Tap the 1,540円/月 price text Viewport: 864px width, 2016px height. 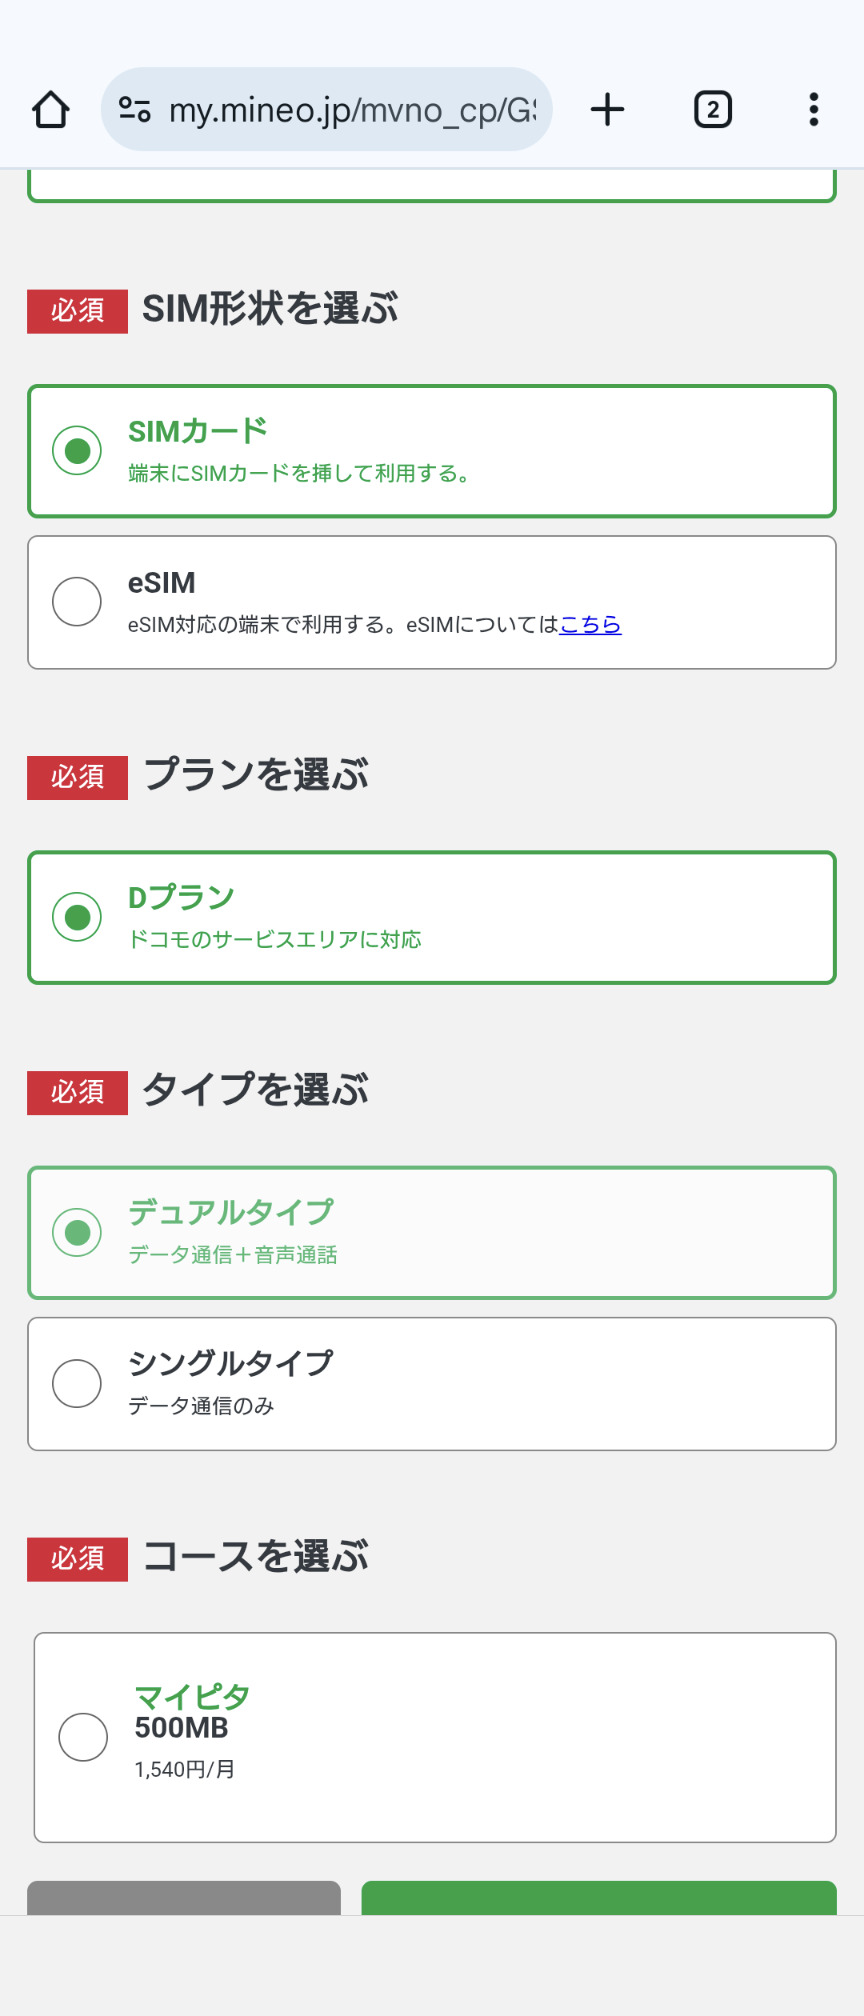click(185, 1769)
